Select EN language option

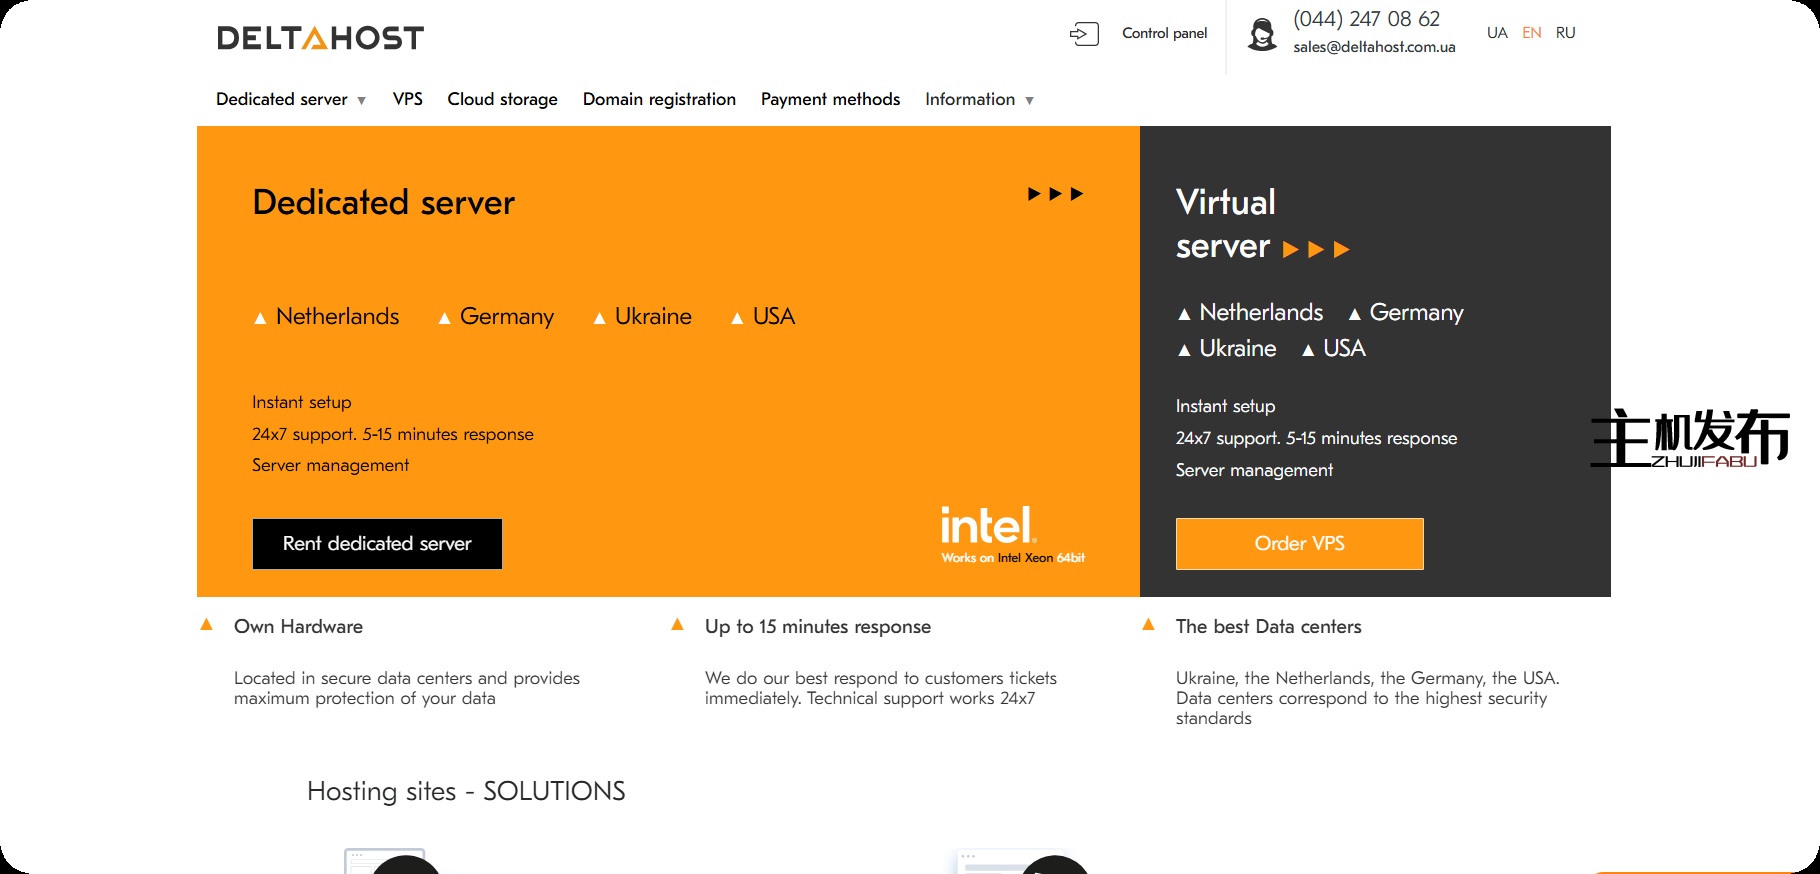pyautogui.click(x=1531, y=33)
